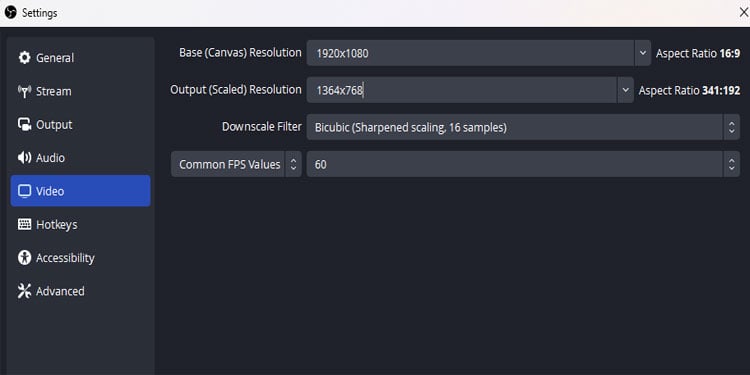The height and width of the screenshot is (375, 750).
Task: Click the Accessibility person icon
Action: [24, 257]
